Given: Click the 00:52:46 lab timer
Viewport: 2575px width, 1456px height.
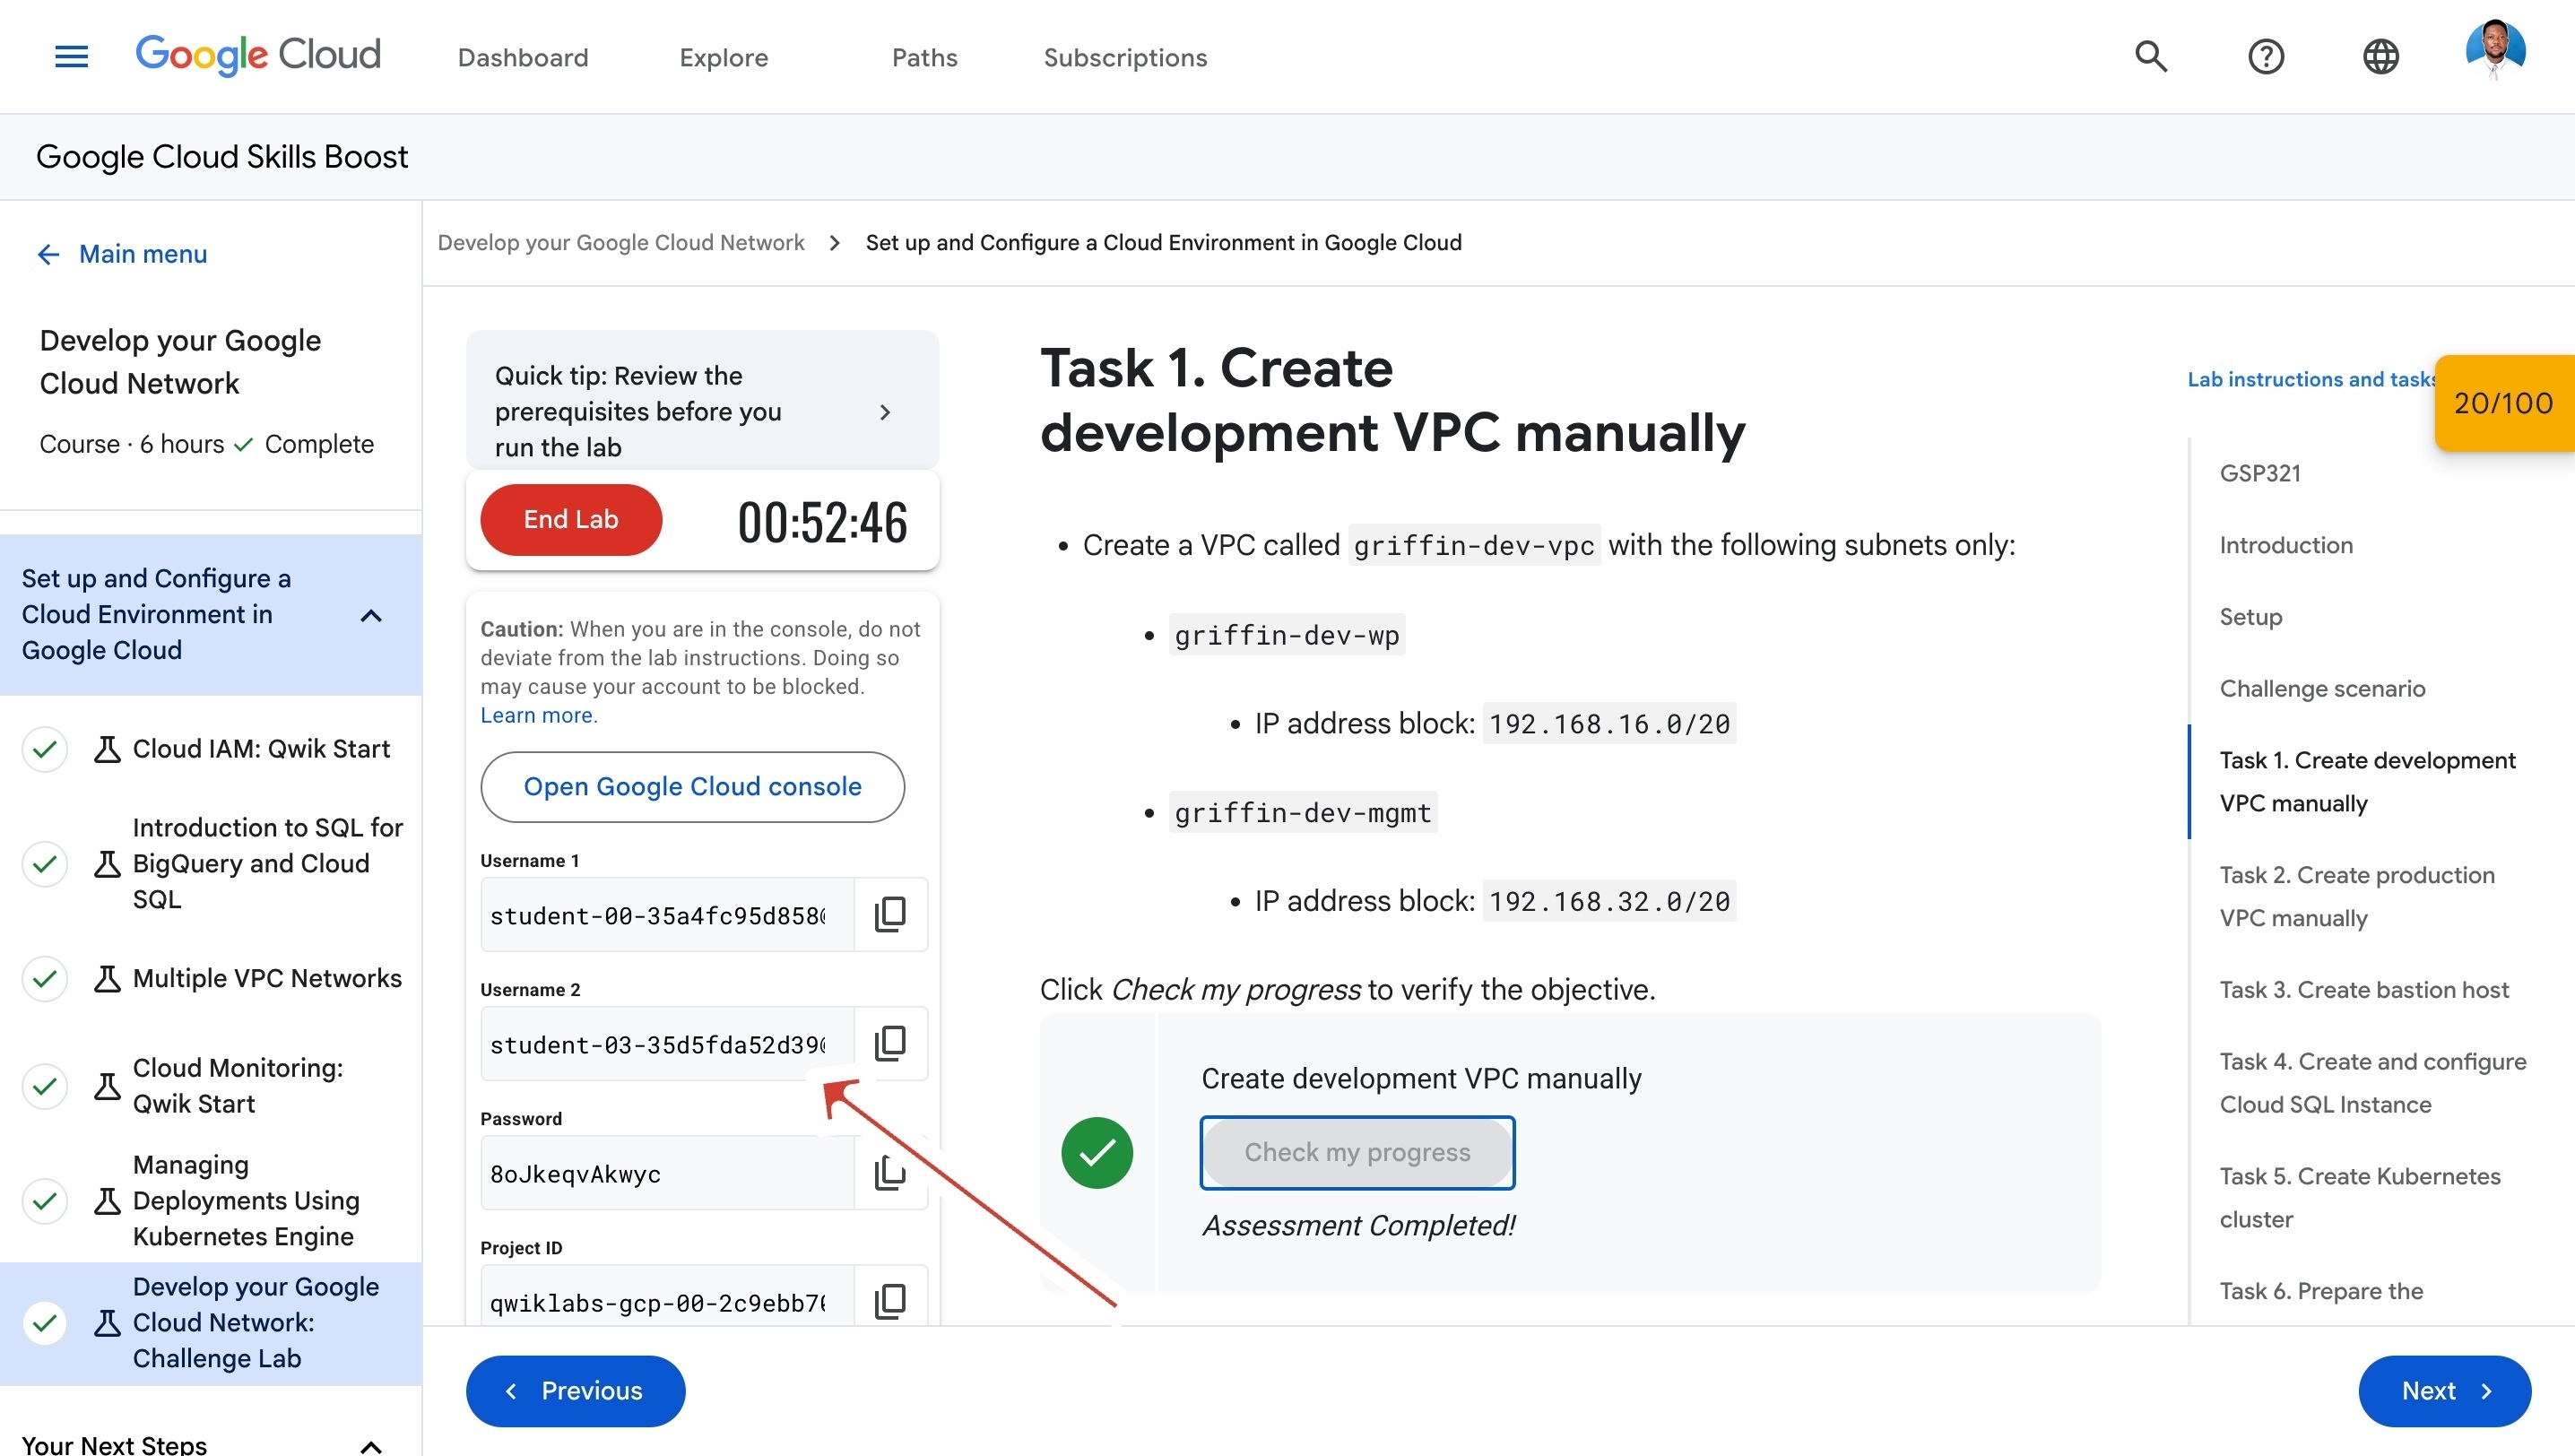Looking at the screenshot, I should tap(822, 522).
